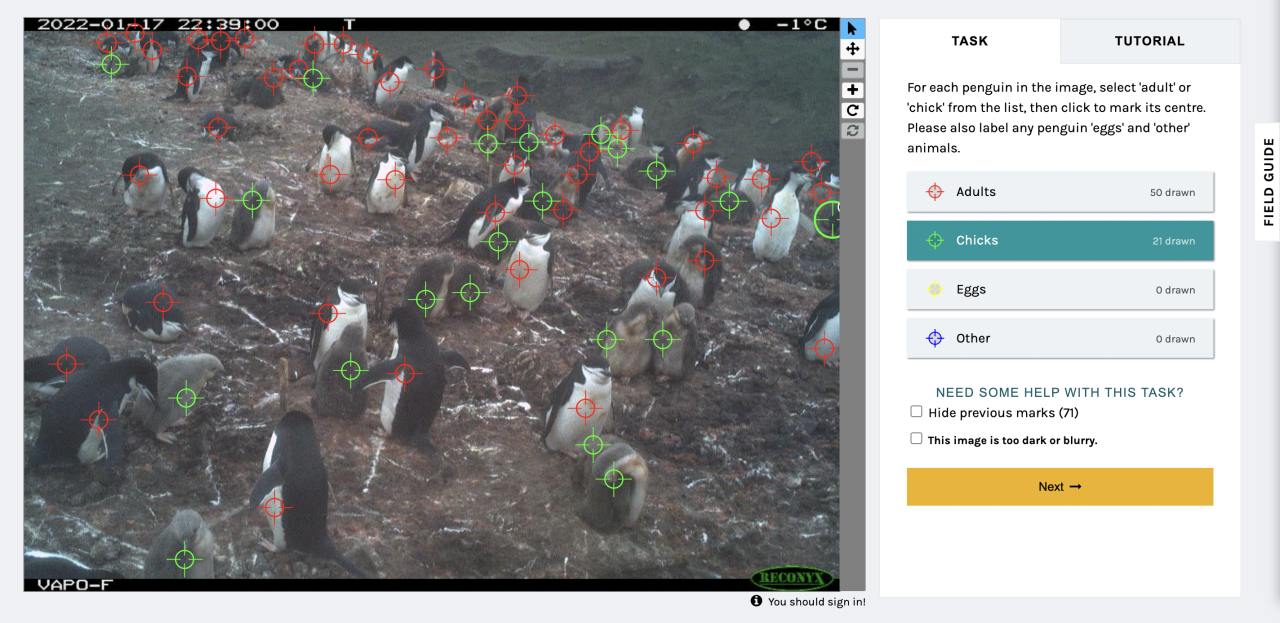Zoom out with the minus tool

[852, 70]
